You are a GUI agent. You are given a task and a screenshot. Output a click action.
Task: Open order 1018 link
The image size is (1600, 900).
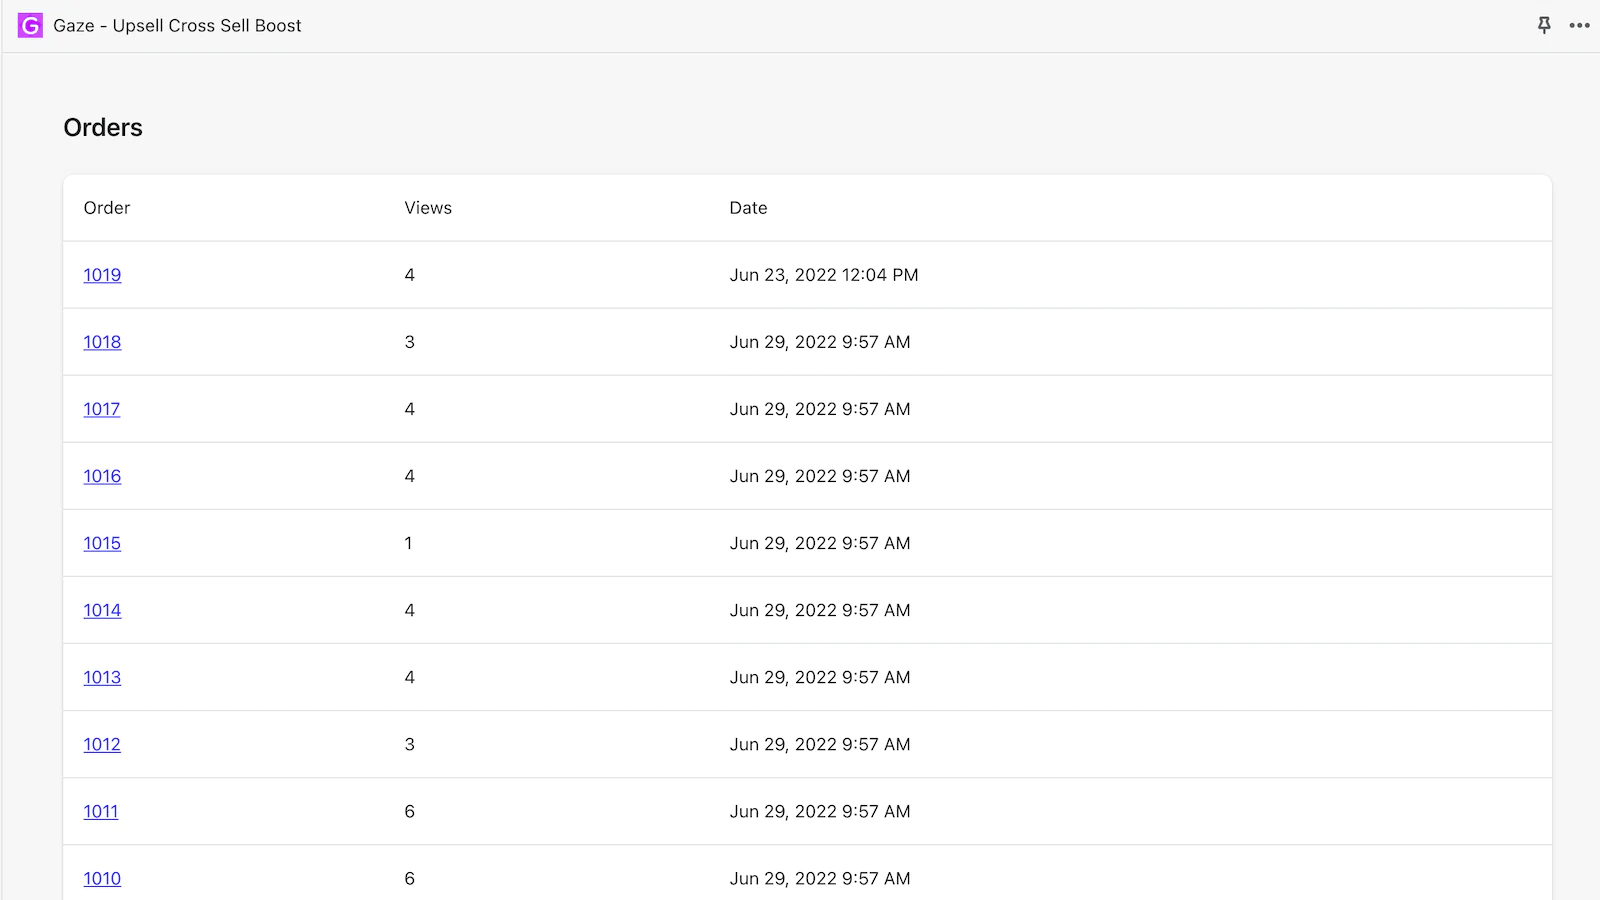tap(102, 342)
